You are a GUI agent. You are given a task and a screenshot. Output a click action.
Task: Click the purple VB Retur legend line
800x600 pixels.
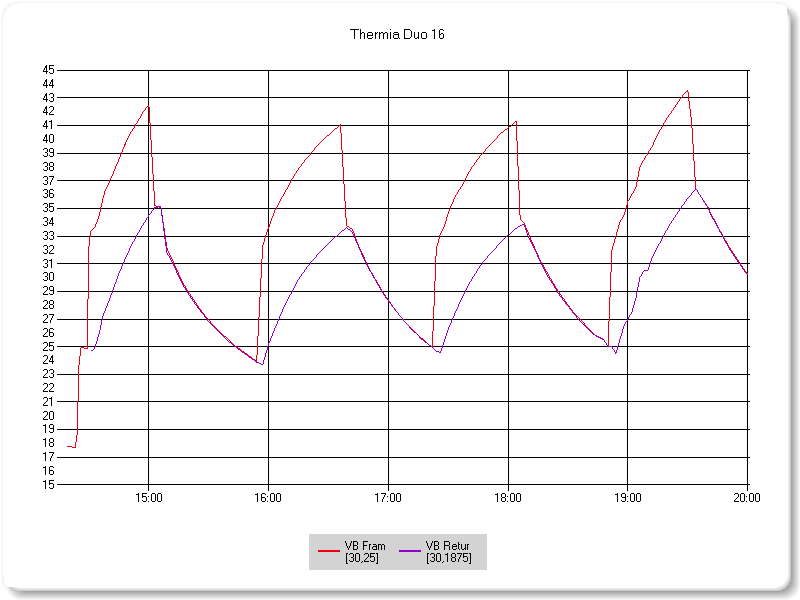411,551
